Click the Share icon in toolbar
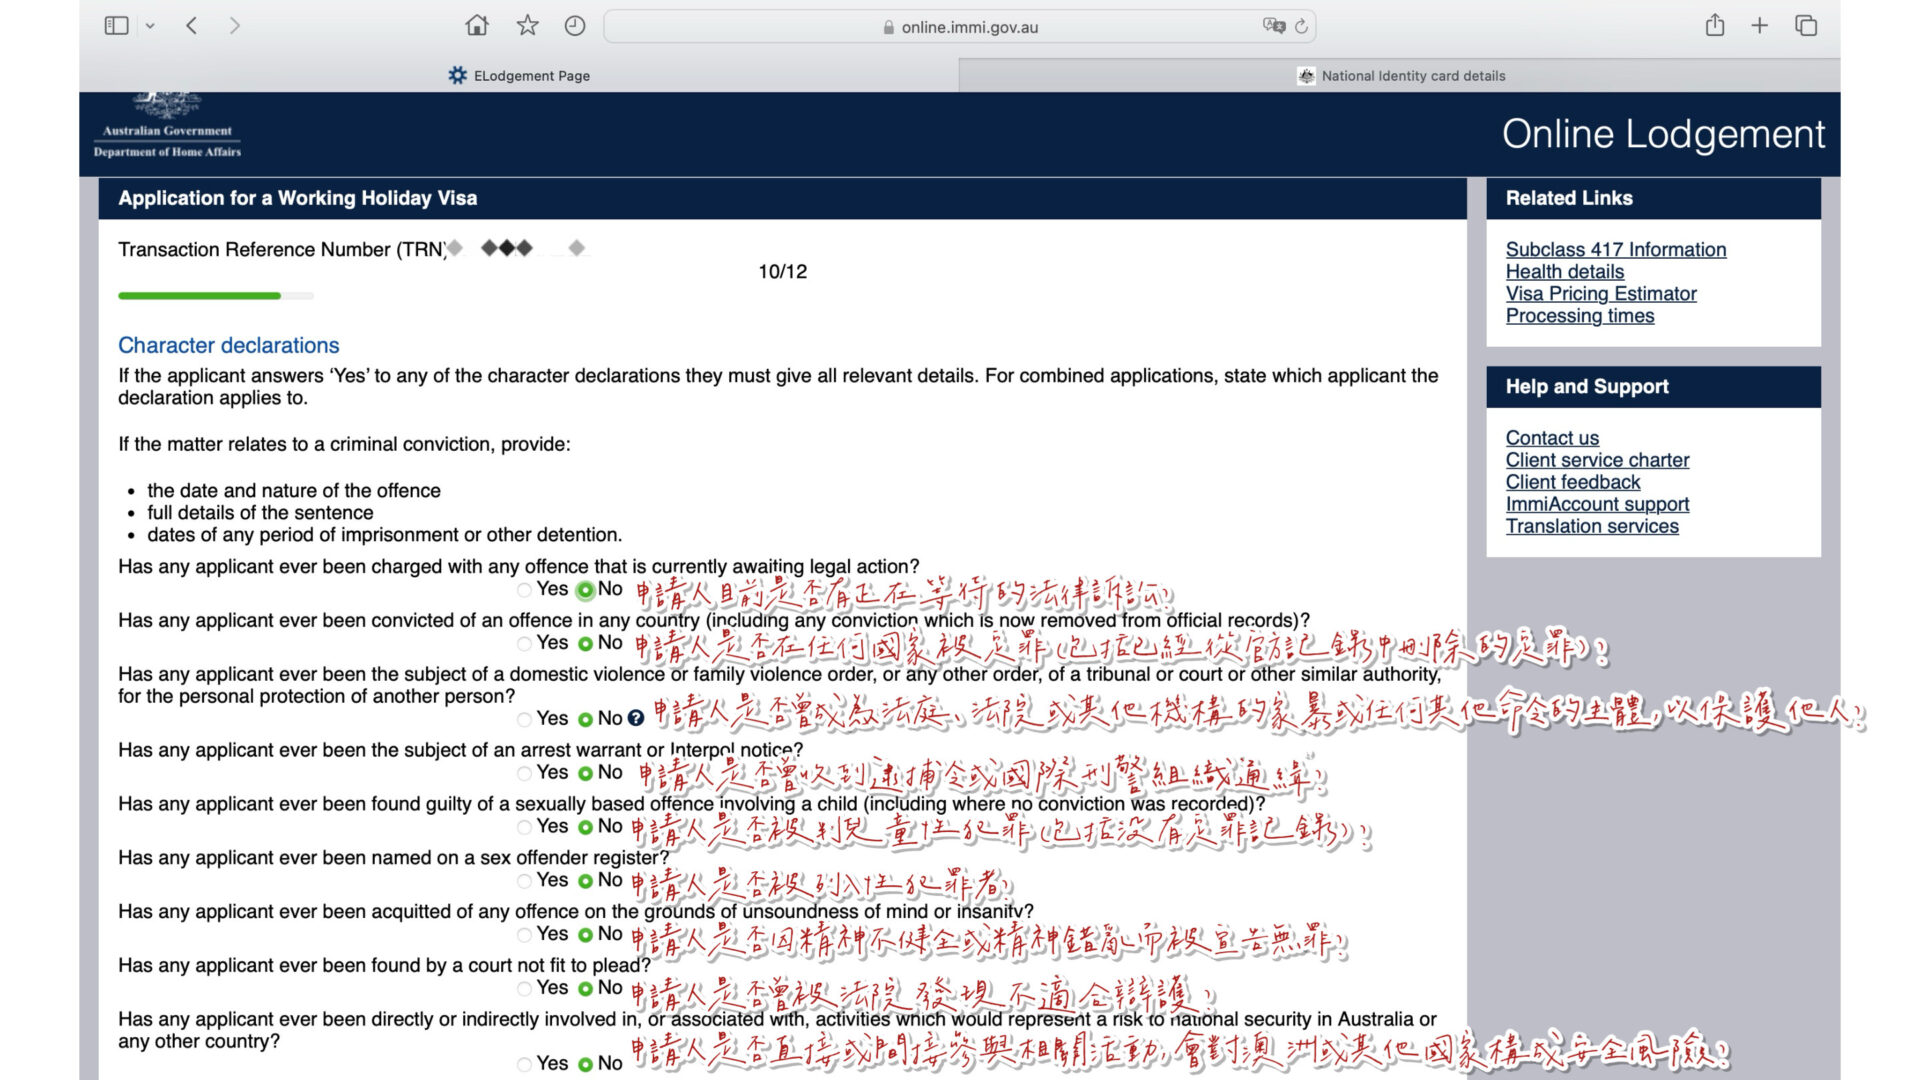 click(x=1715, y=26)
